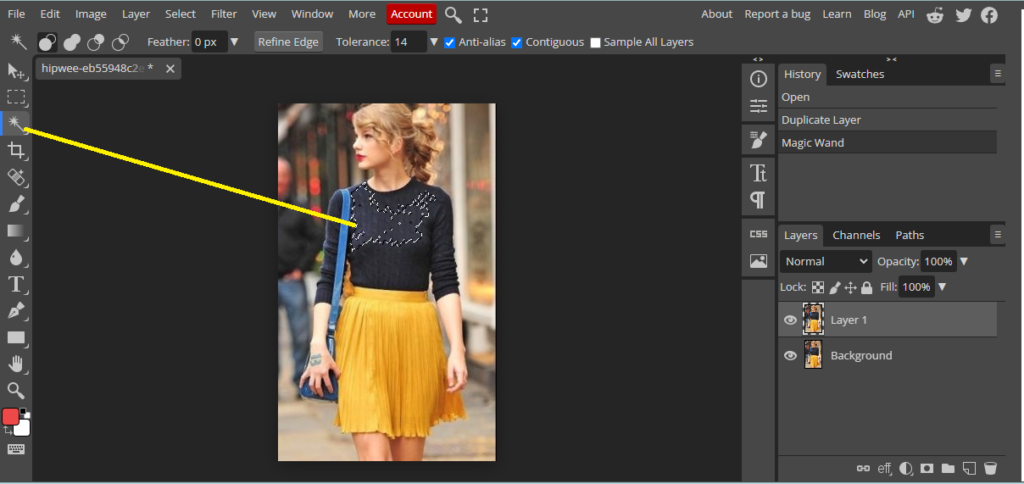This screenshot has width=1024, height=484.
Task: Select the Zoom tool in left toolbar
Action: click(16, 391)
